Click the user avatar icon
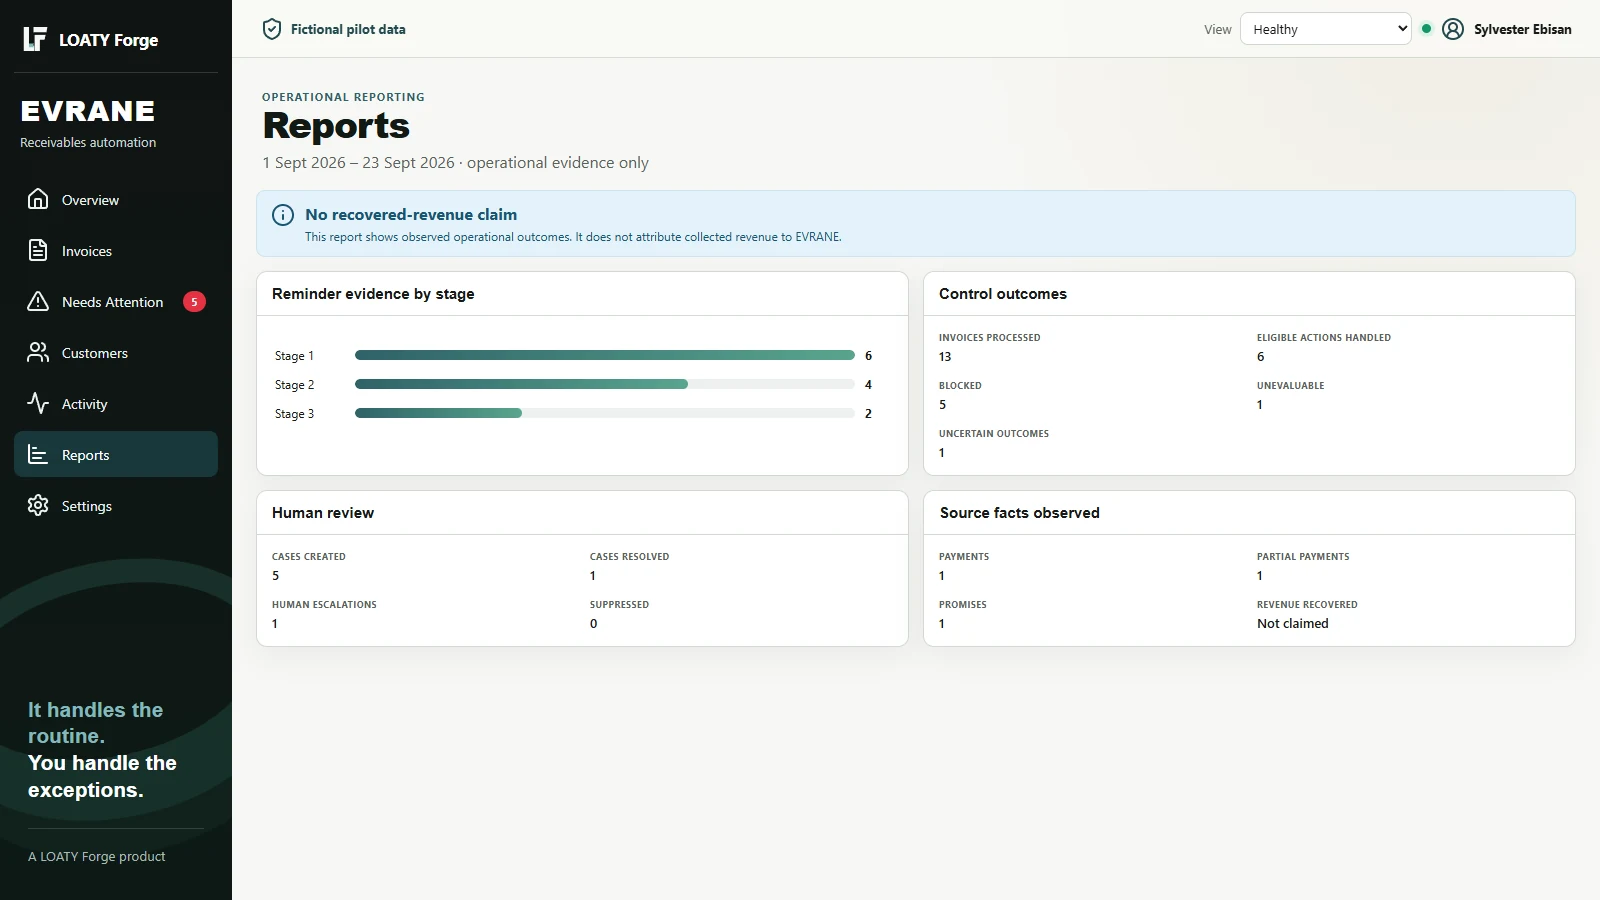 1453,29
